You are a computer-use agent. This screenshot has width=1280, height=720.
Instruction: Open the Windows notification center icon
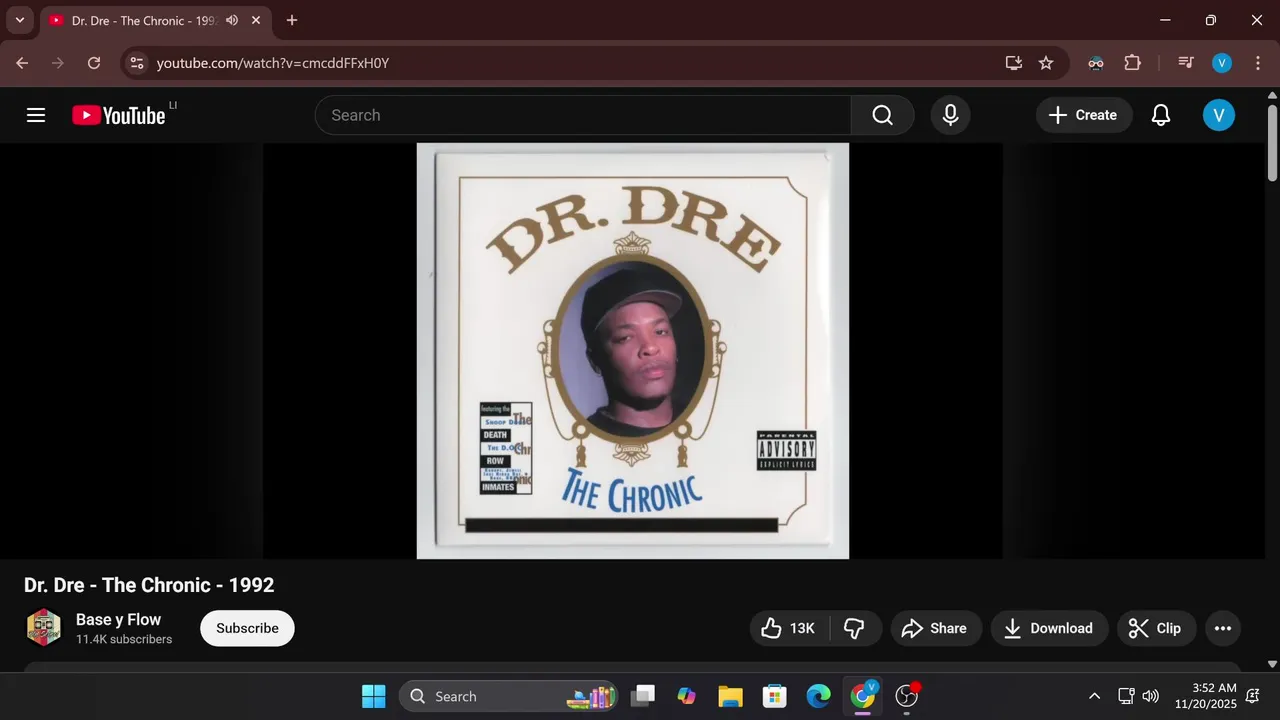[1253, 696]
